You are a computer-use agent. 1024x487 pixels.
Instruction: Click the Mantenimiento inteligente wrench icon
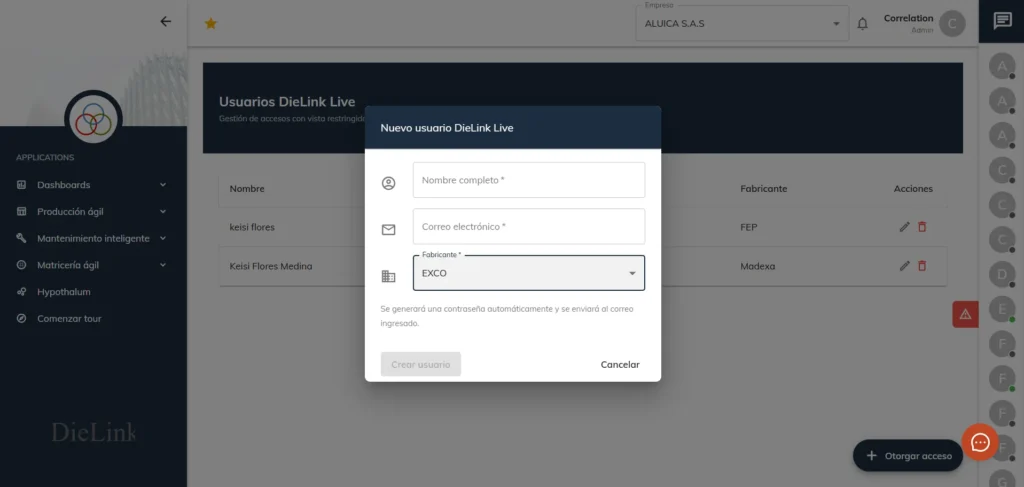pos(22,238)
